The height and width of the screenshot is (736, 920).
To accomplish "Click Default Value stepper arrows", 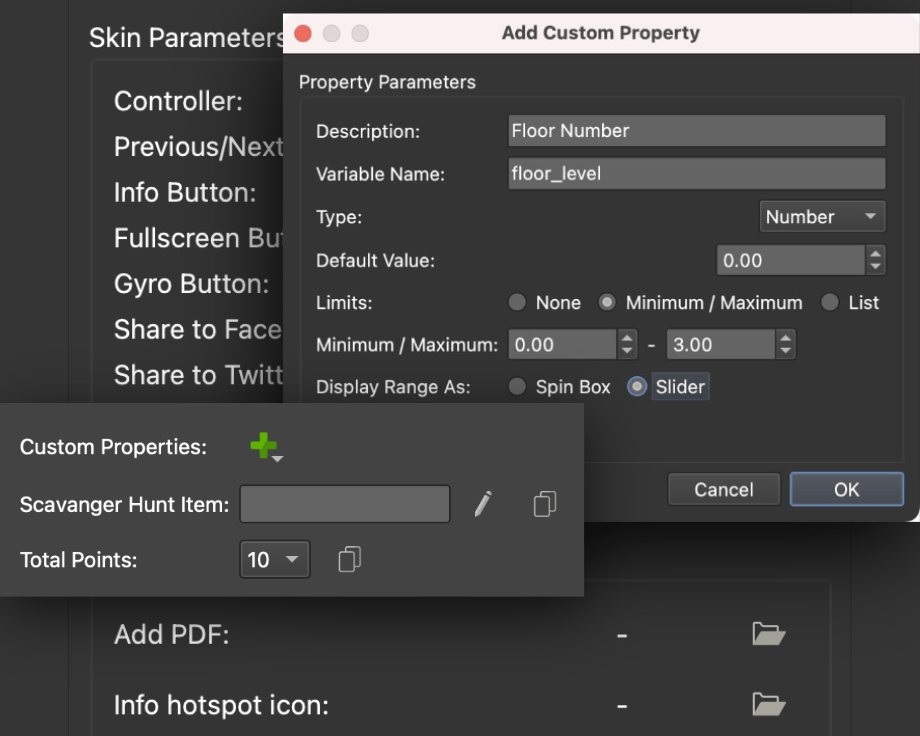I will click(876, 261).
